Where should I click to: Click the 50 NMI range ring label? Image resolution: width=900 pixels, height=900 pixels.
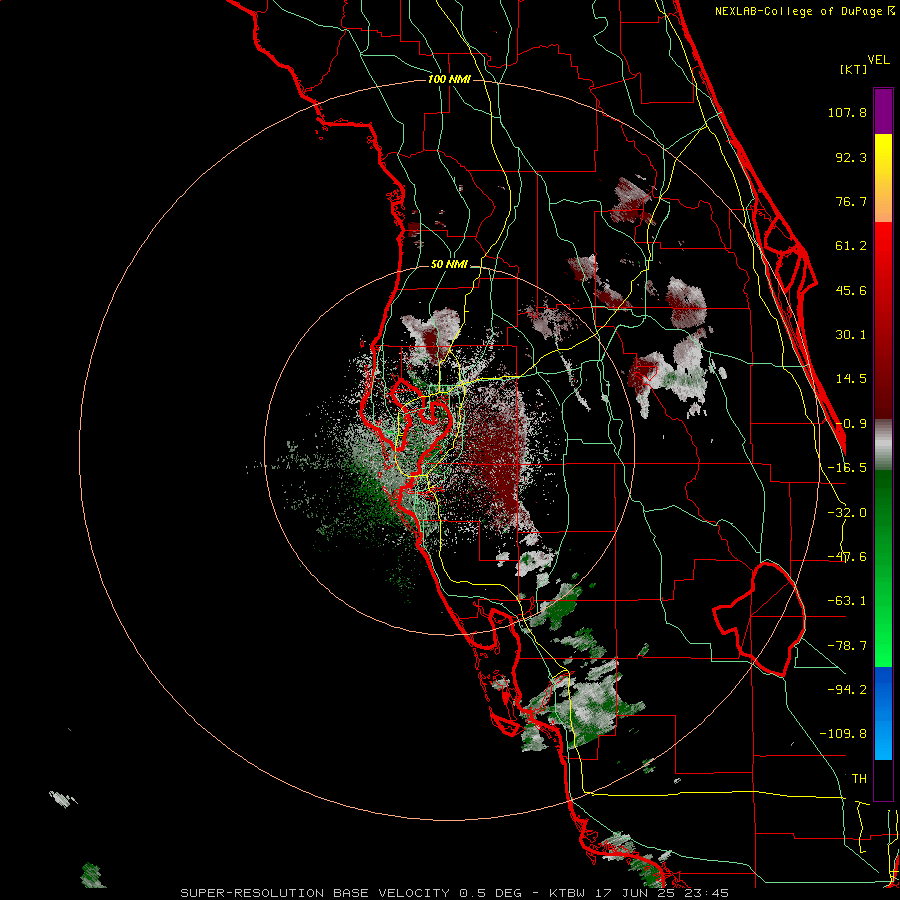(449, 265)
